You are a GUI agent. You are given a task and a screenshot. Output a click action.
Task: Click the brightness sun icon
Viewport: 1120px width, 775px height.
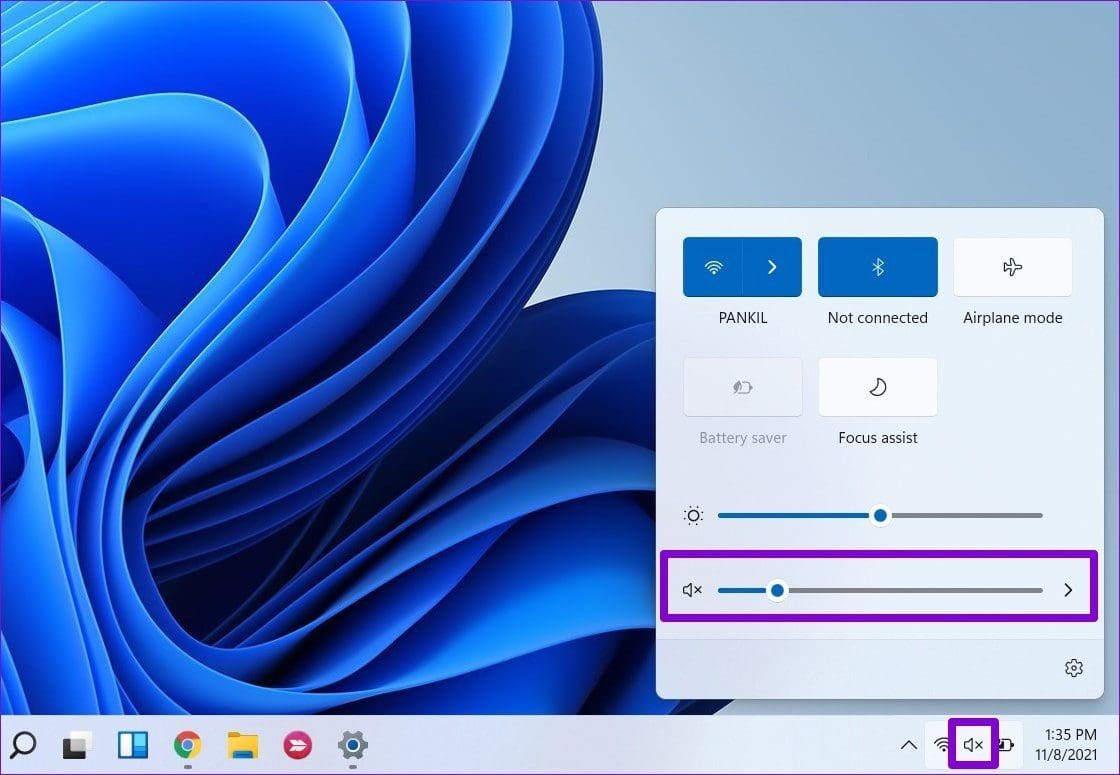click(693, 515)
